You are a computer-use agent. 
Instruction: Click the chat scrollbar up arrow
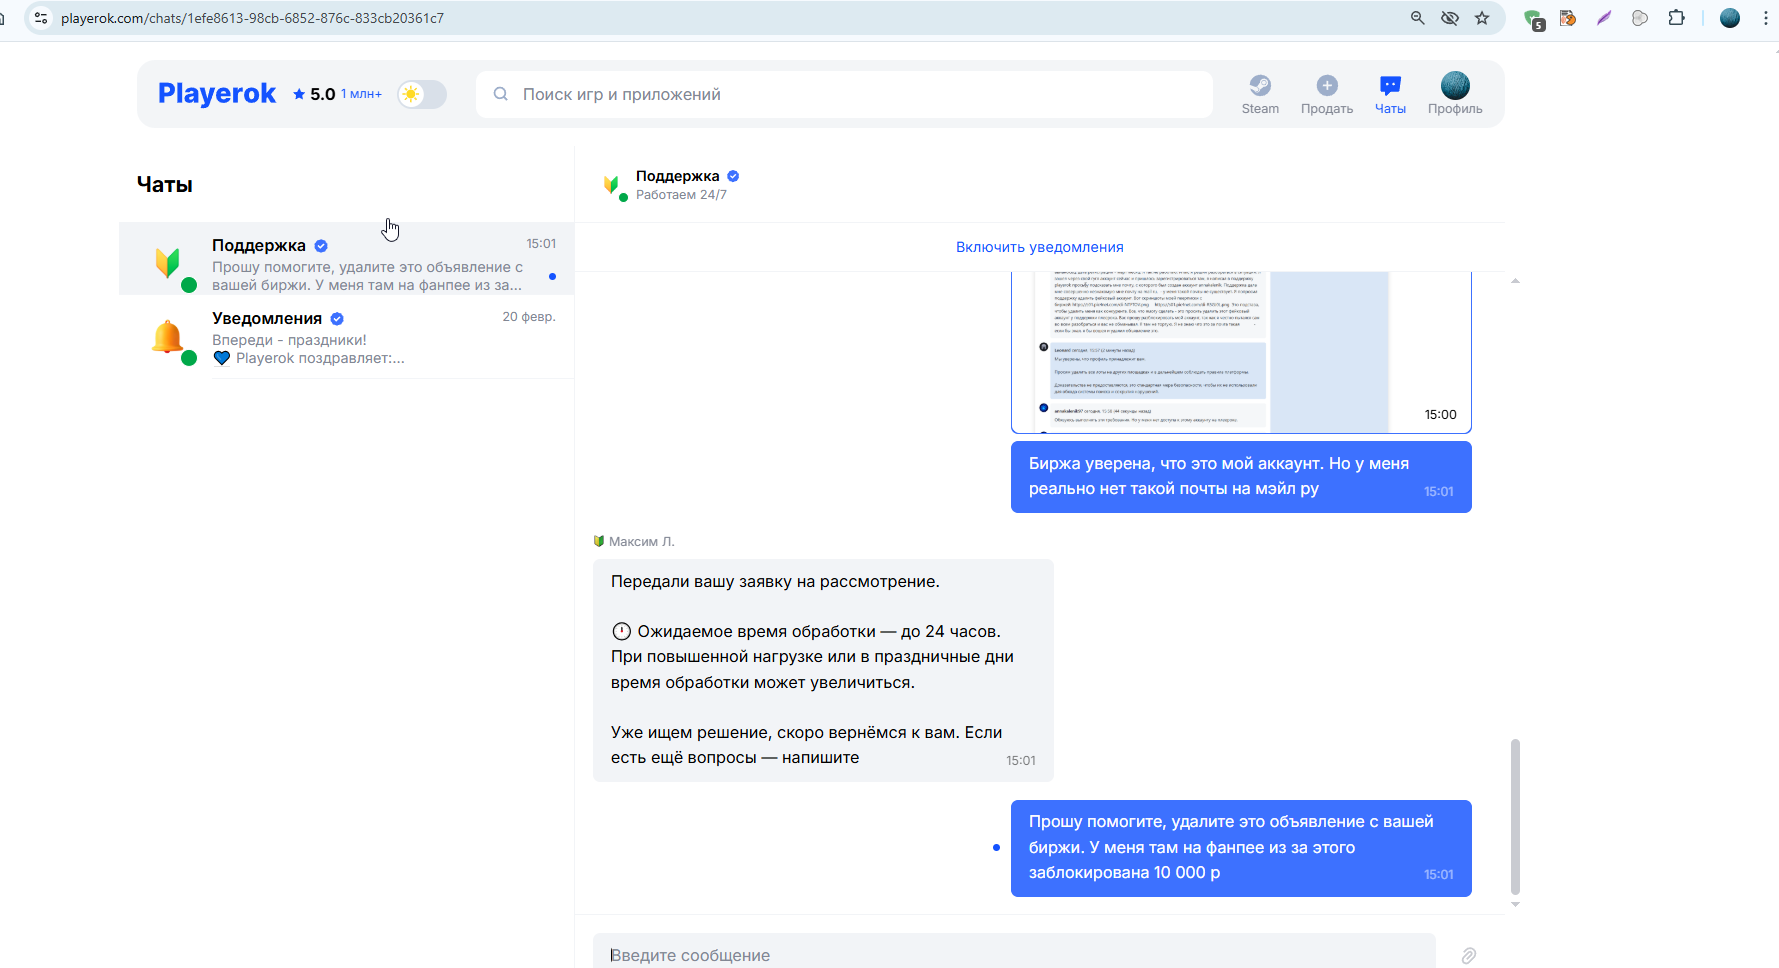click(x=1515, y=281)
